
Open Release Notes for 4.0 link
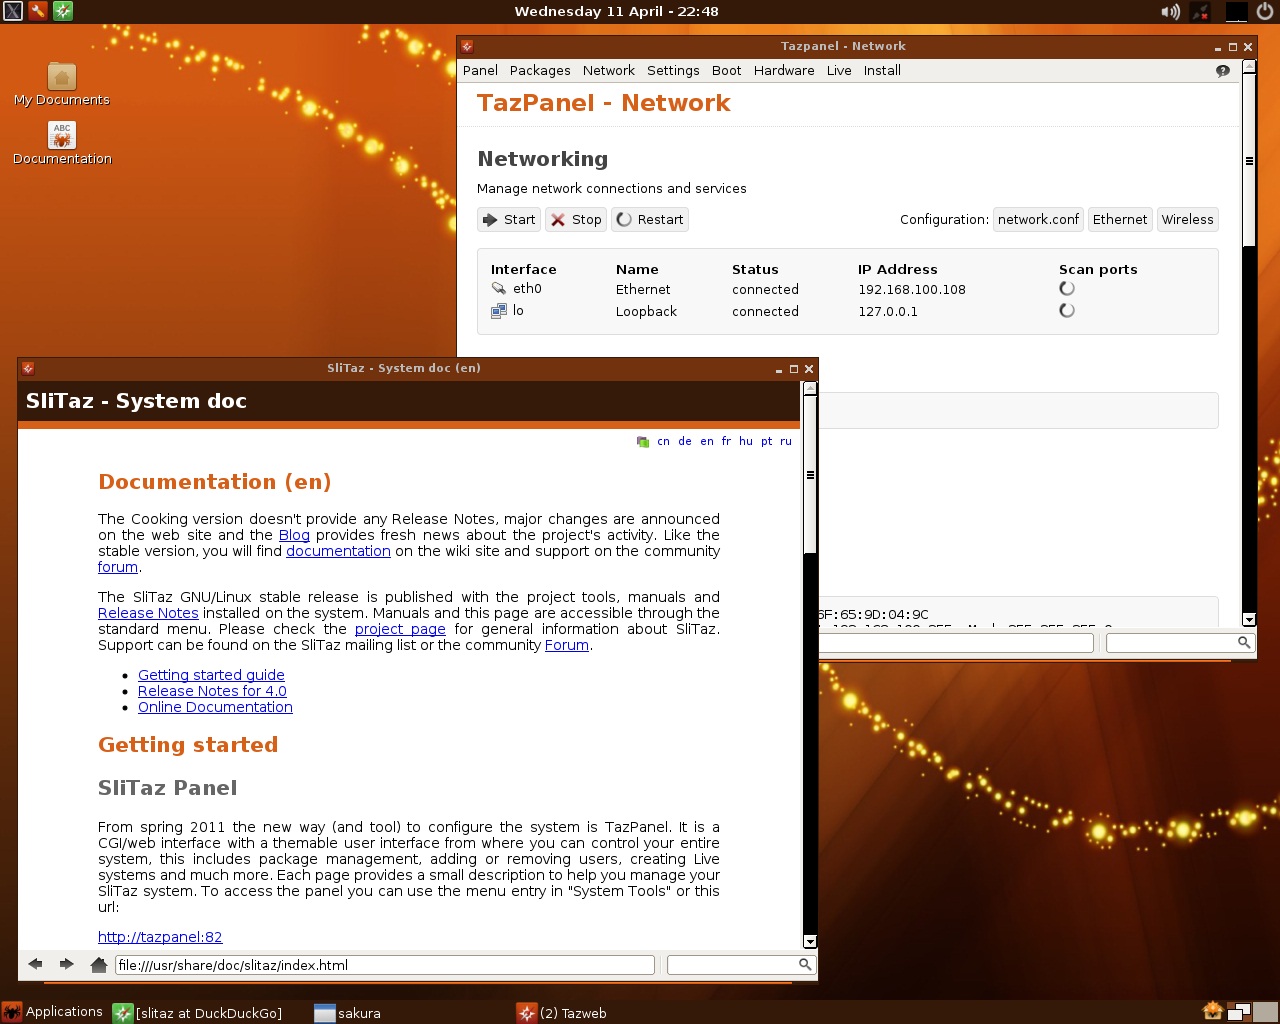pos(212,691)
